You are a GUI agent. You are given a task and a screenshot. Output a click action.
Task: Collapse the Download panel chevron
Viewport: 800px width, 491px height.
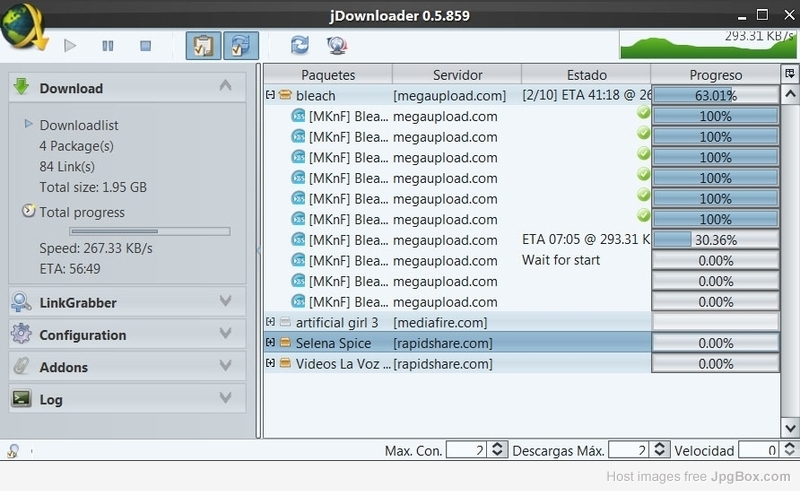226,86
